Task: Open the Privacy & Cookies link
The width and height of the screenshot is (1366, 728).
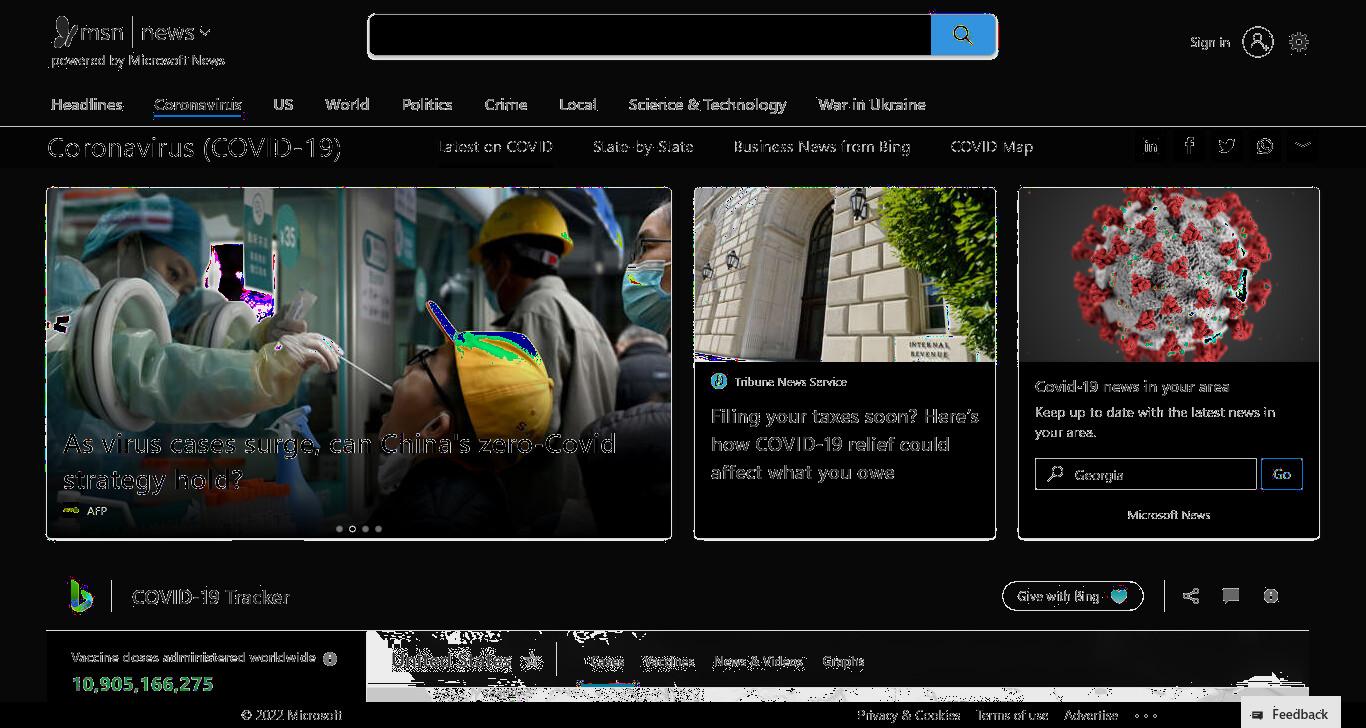Action: coord(908,715)
